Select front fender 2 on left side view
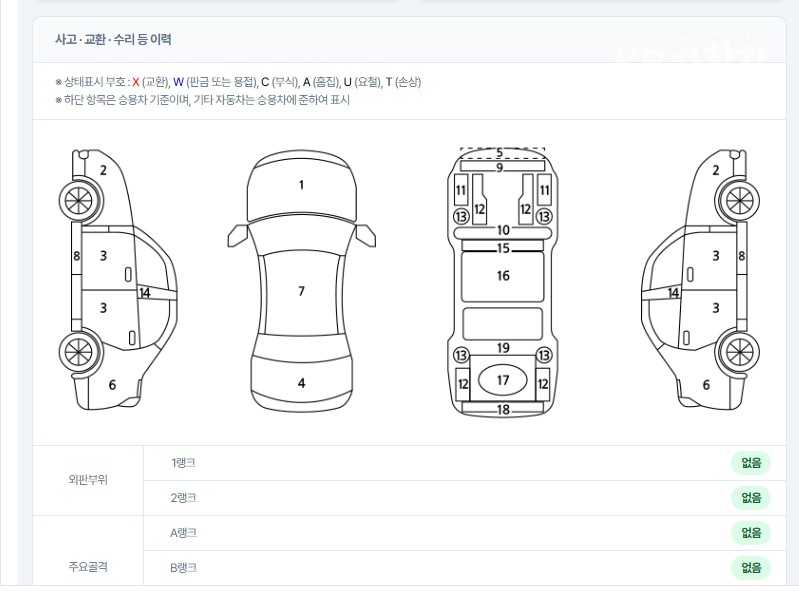 coord(103,170)
